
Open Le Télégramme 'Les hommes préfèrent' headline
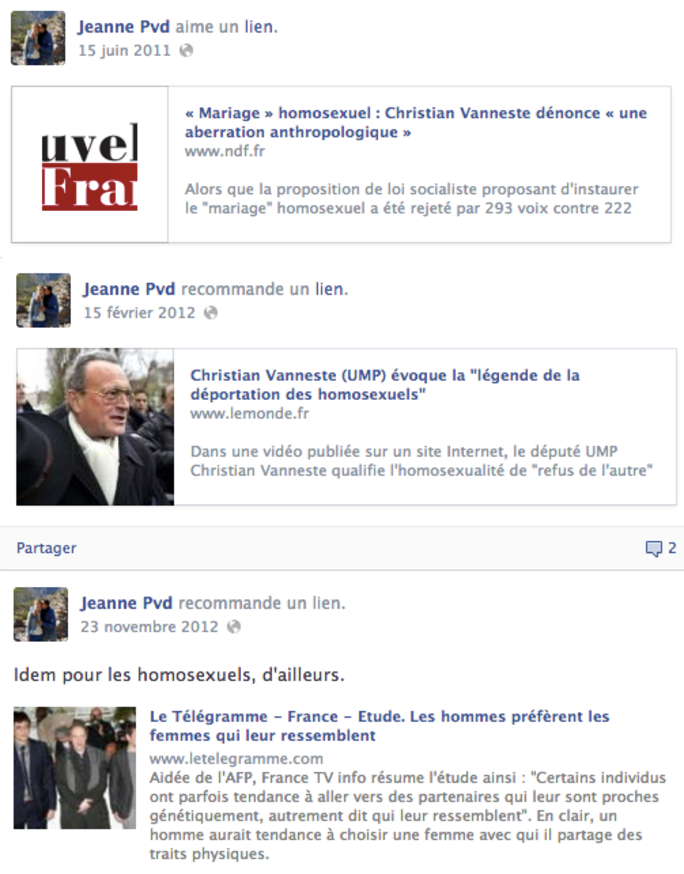380,726
